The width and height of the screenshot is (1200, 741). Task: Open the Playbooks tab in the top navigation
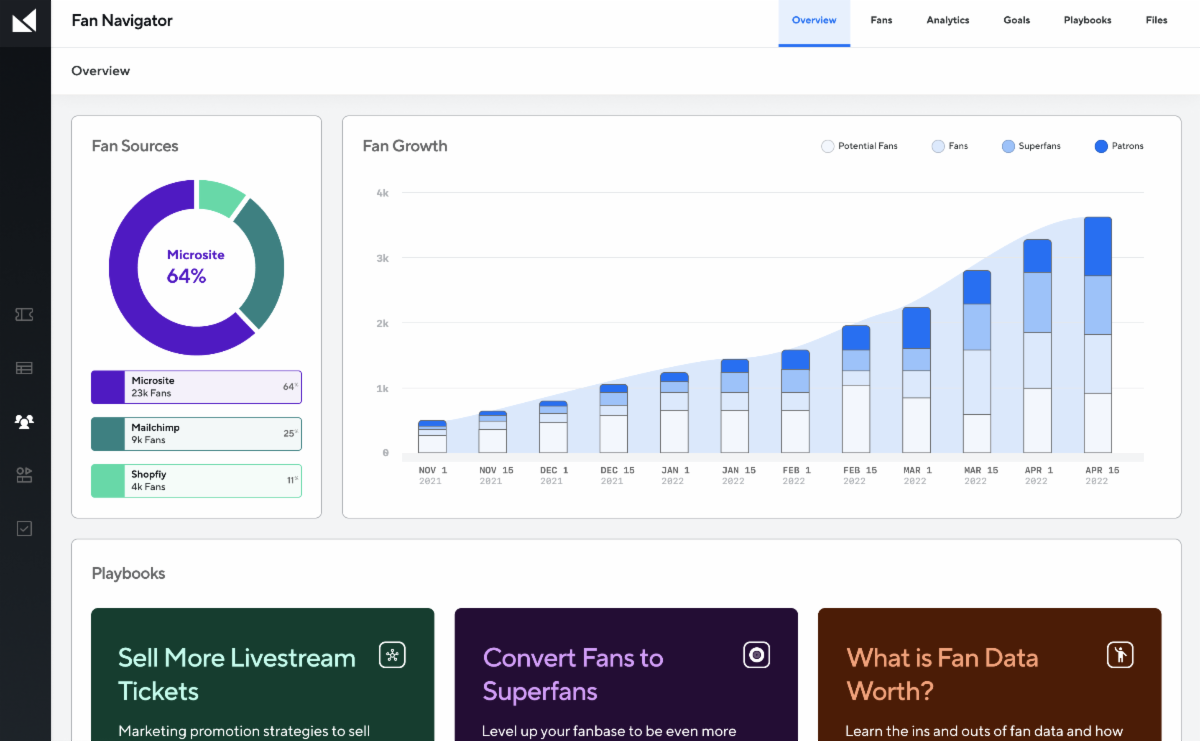pos(1088,21)
